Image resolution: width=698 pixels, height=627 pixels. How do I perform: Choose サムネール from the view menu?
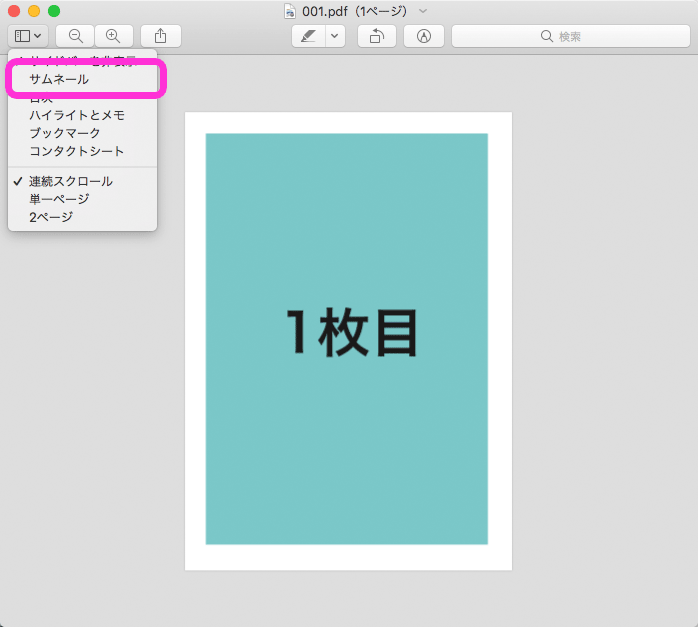[x=83, y=80]
